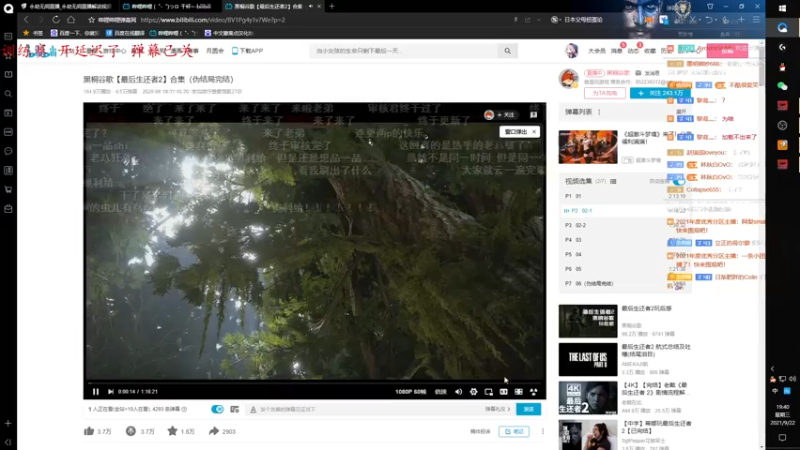
Task: Open WeChat icon in right taskbar
Action: tap(782, 86)
